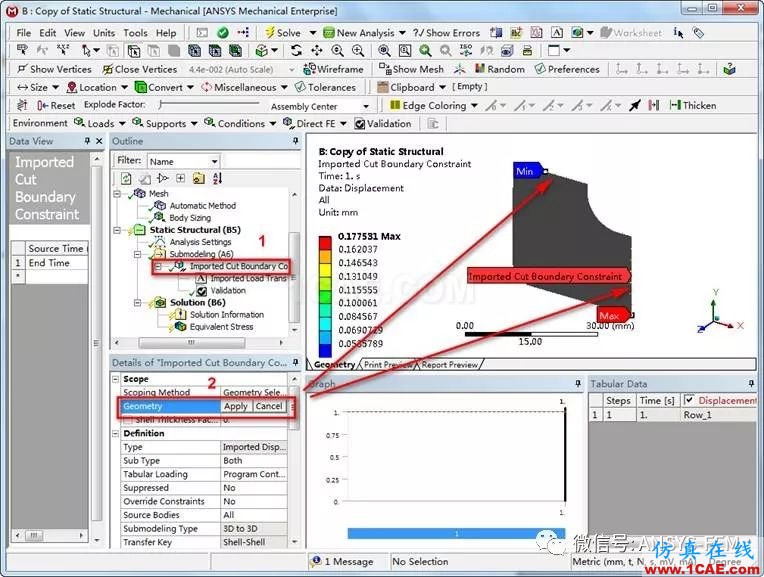Click the print/toolbar printer icon
764x577 pixels.
(x=527, y=50)
